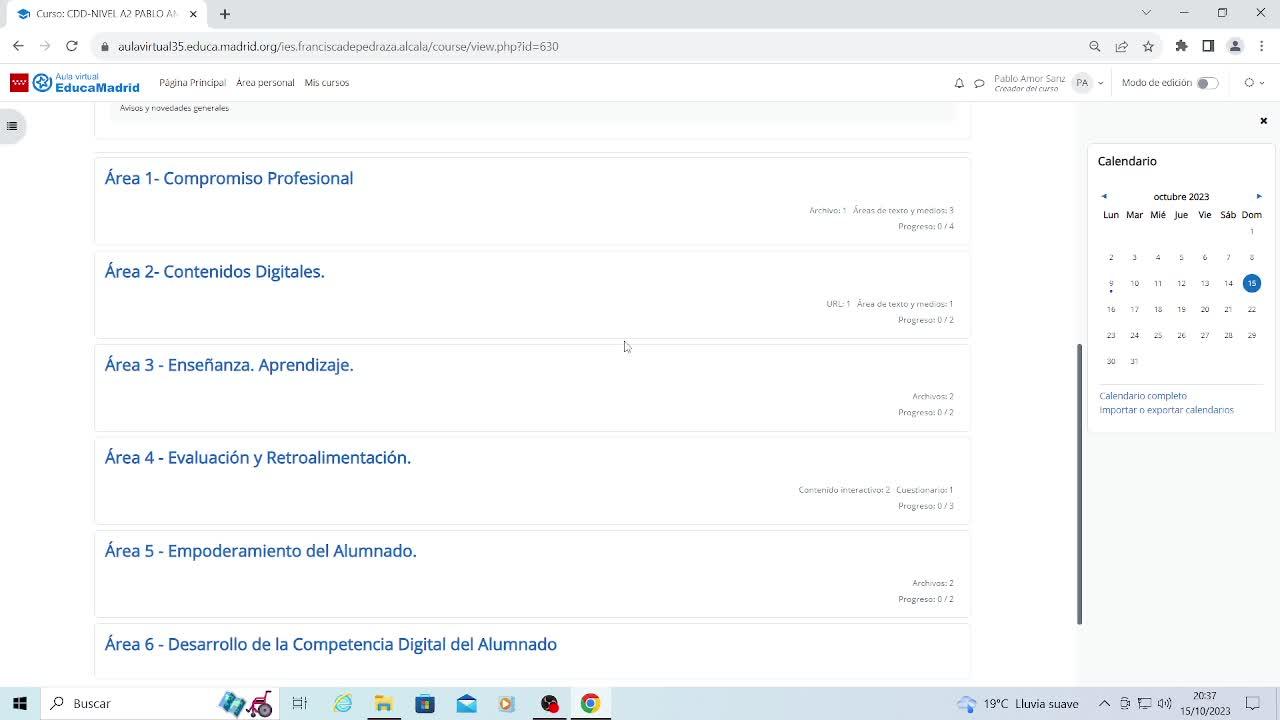Open Área 5 - Empoderamiento del Alumnado
Screen dimensions: 1280x720
pos(261,551)
